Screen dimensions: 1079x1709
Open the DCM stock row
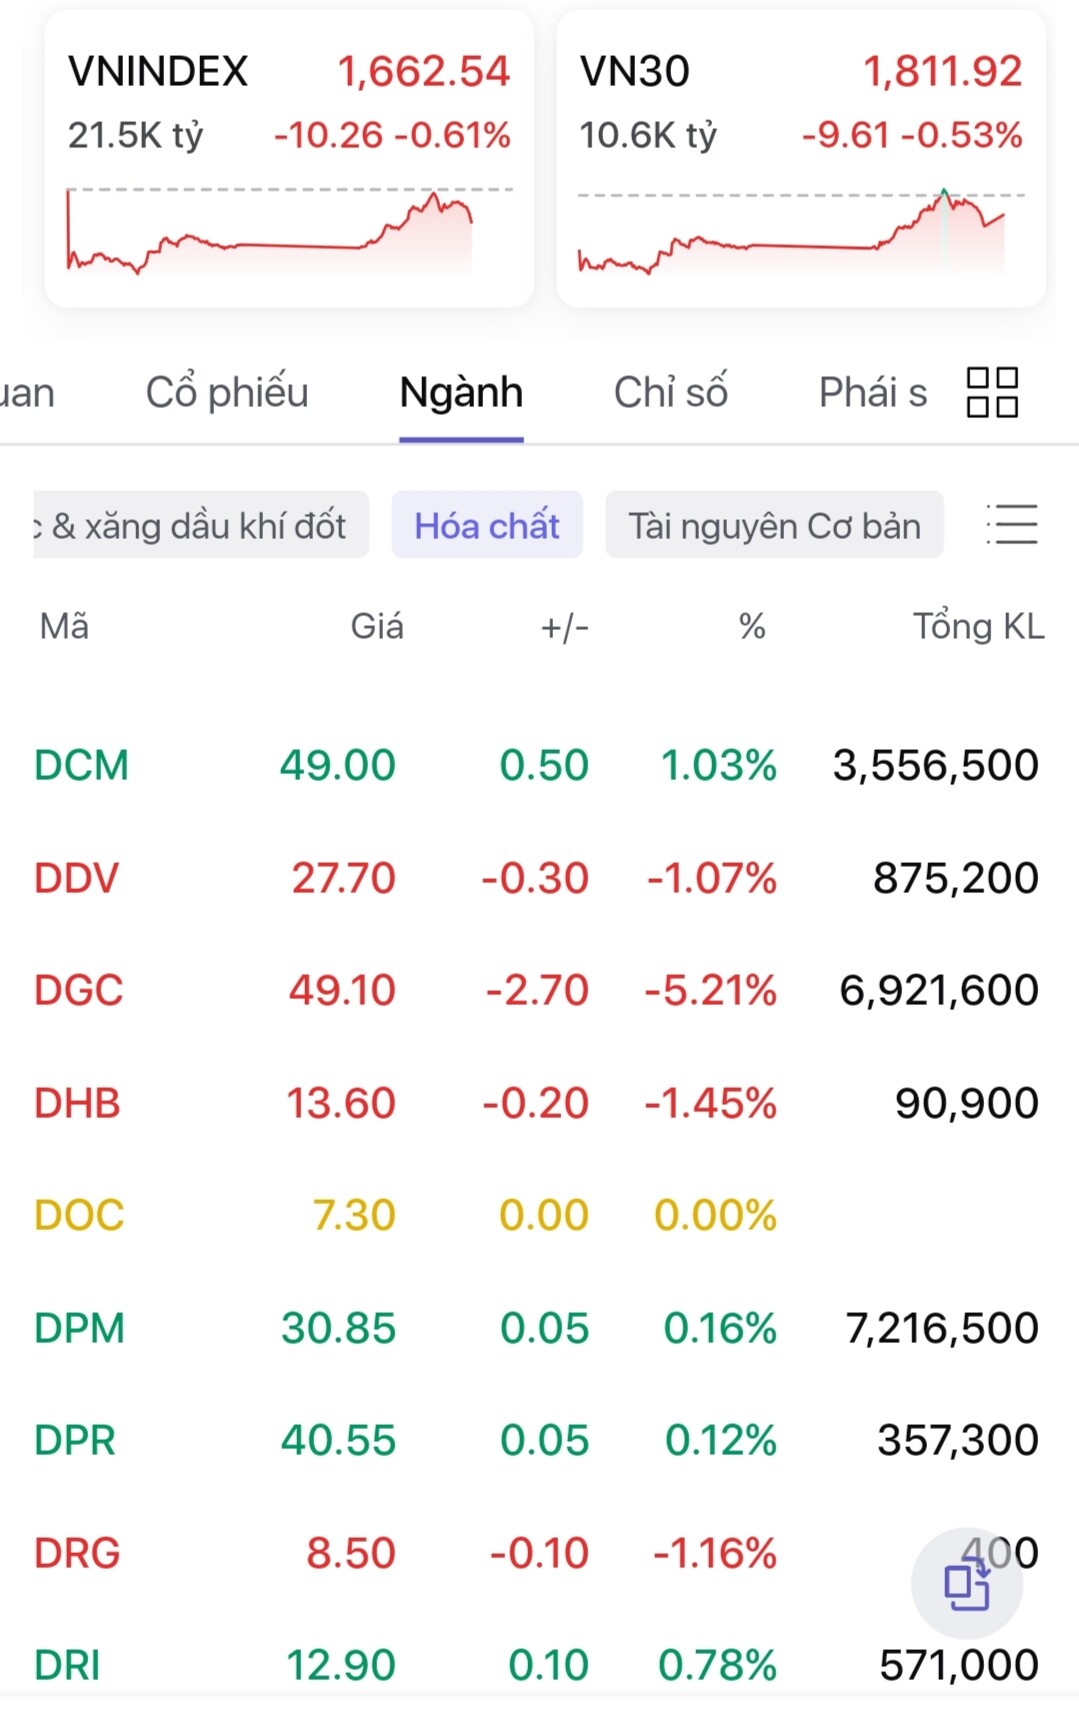point(82,766)
